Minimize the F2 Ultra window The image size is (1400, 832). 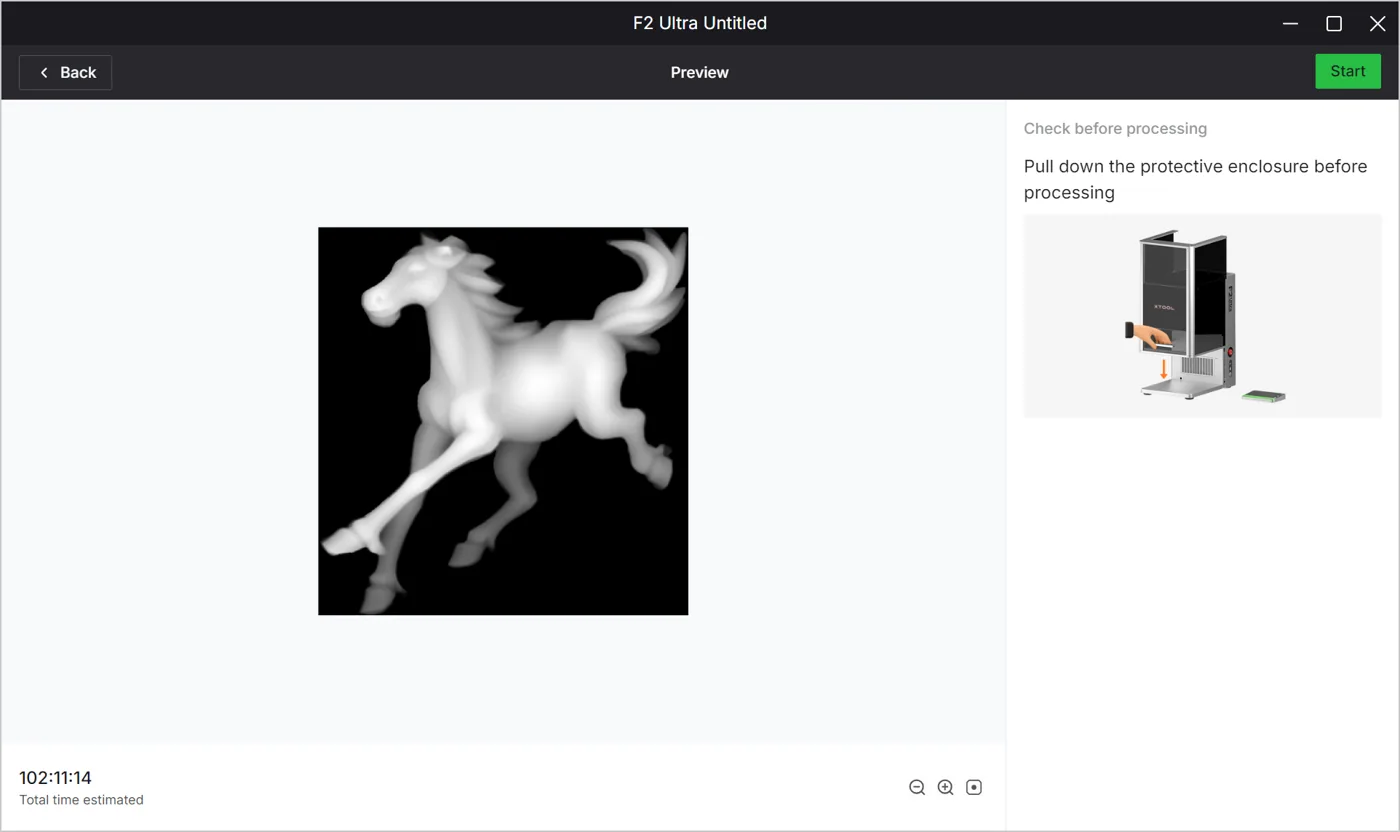[x=1290, y=23]
